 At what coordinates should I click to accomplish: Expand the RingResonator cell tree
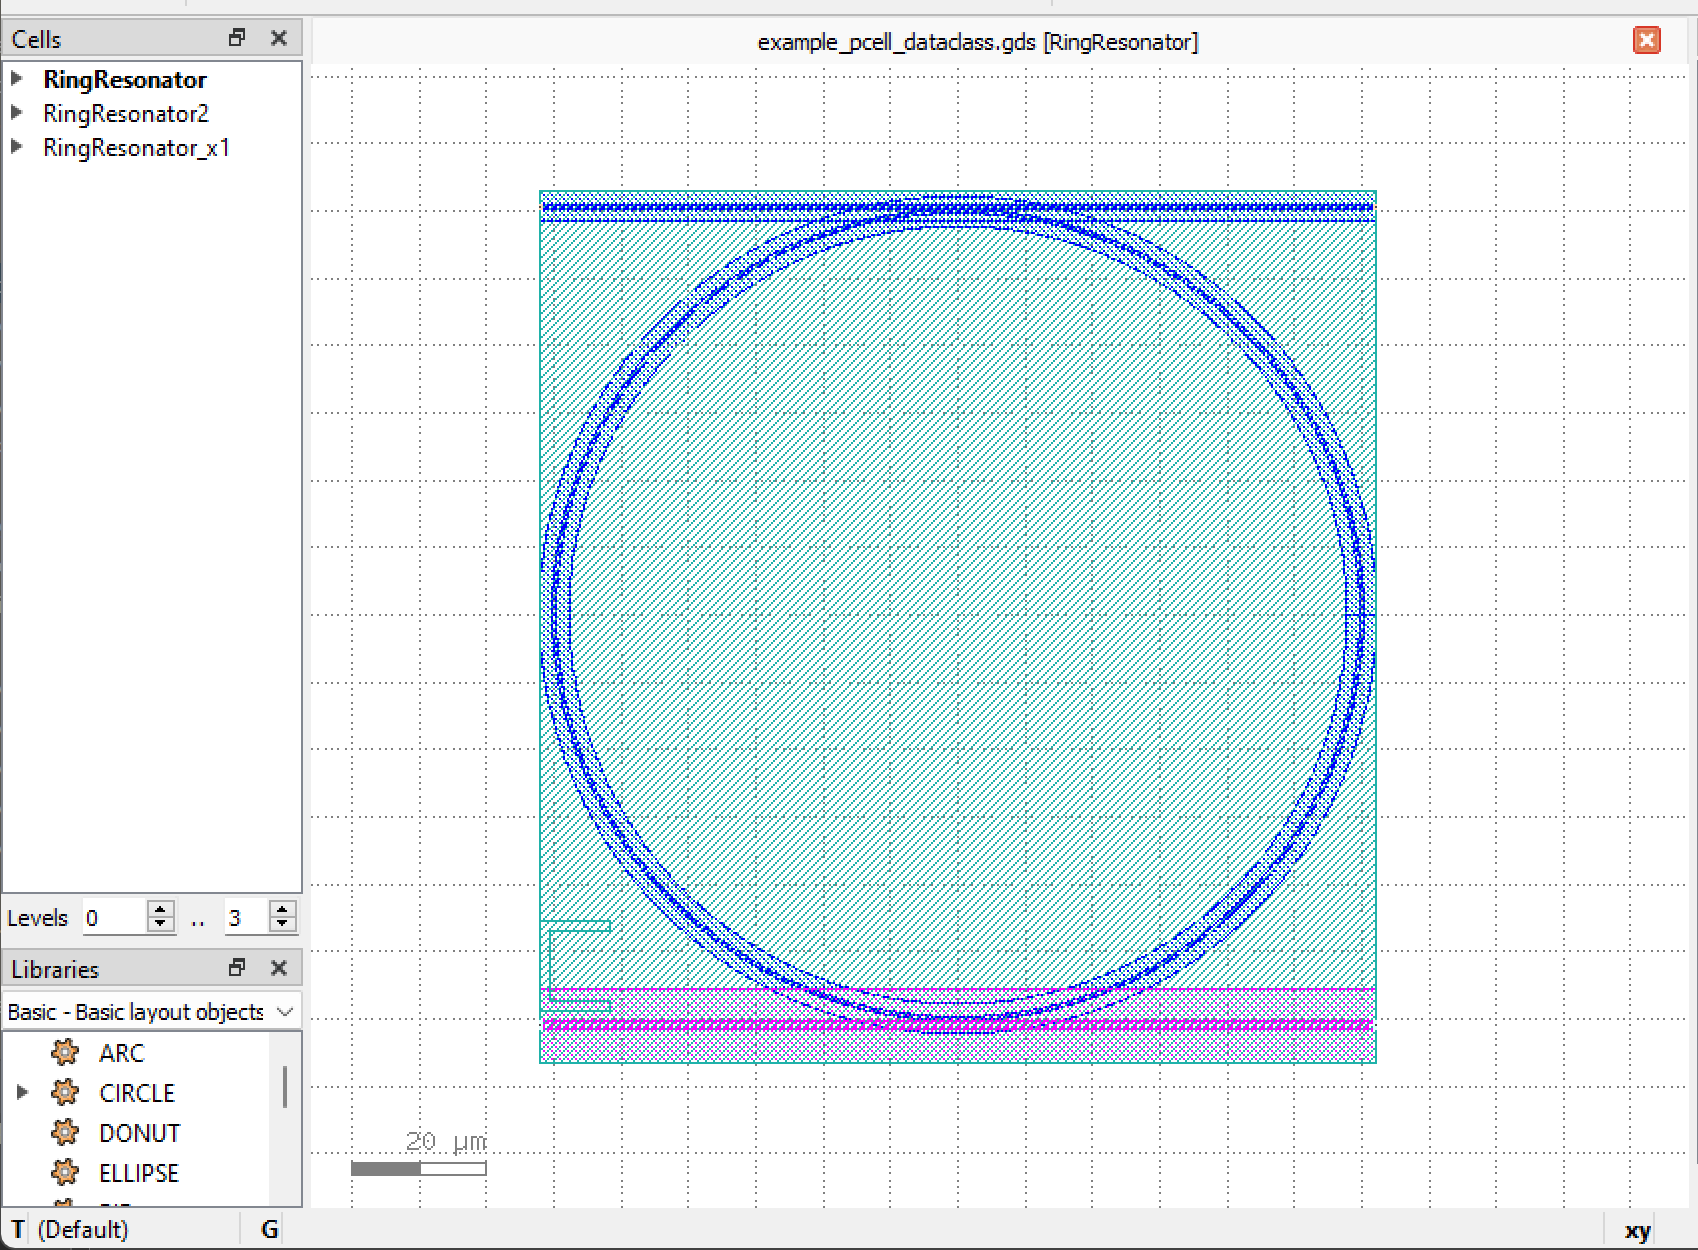(x=16, y=78)
